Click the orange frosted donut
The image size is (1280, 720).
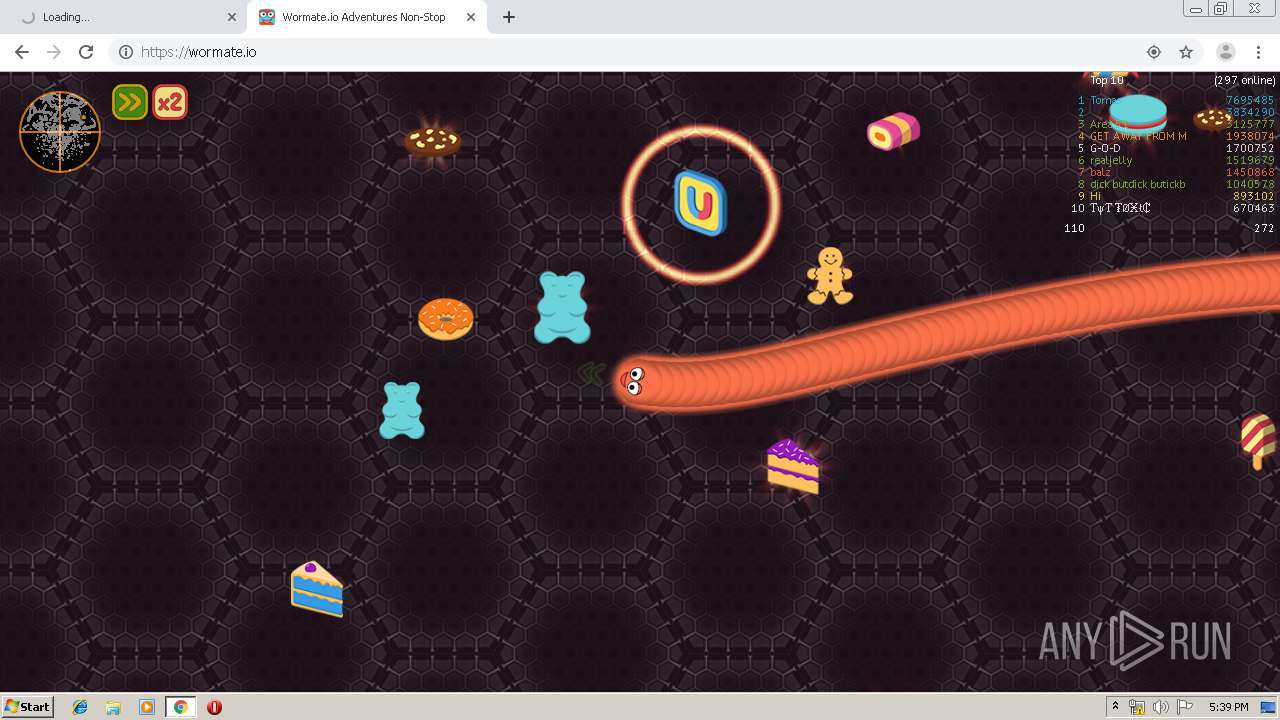446,320
